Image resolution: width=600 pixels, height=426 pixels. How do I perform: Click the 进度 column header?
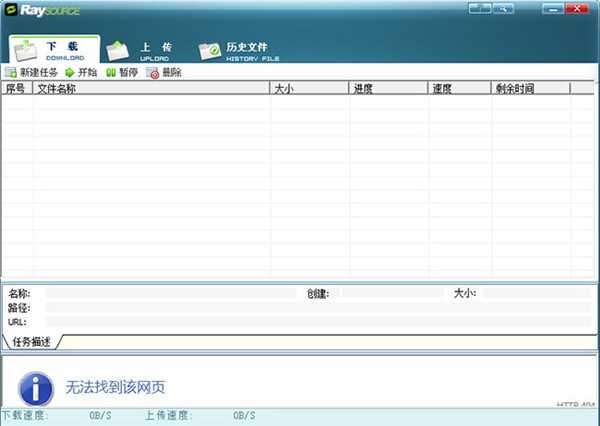(389, 89)
